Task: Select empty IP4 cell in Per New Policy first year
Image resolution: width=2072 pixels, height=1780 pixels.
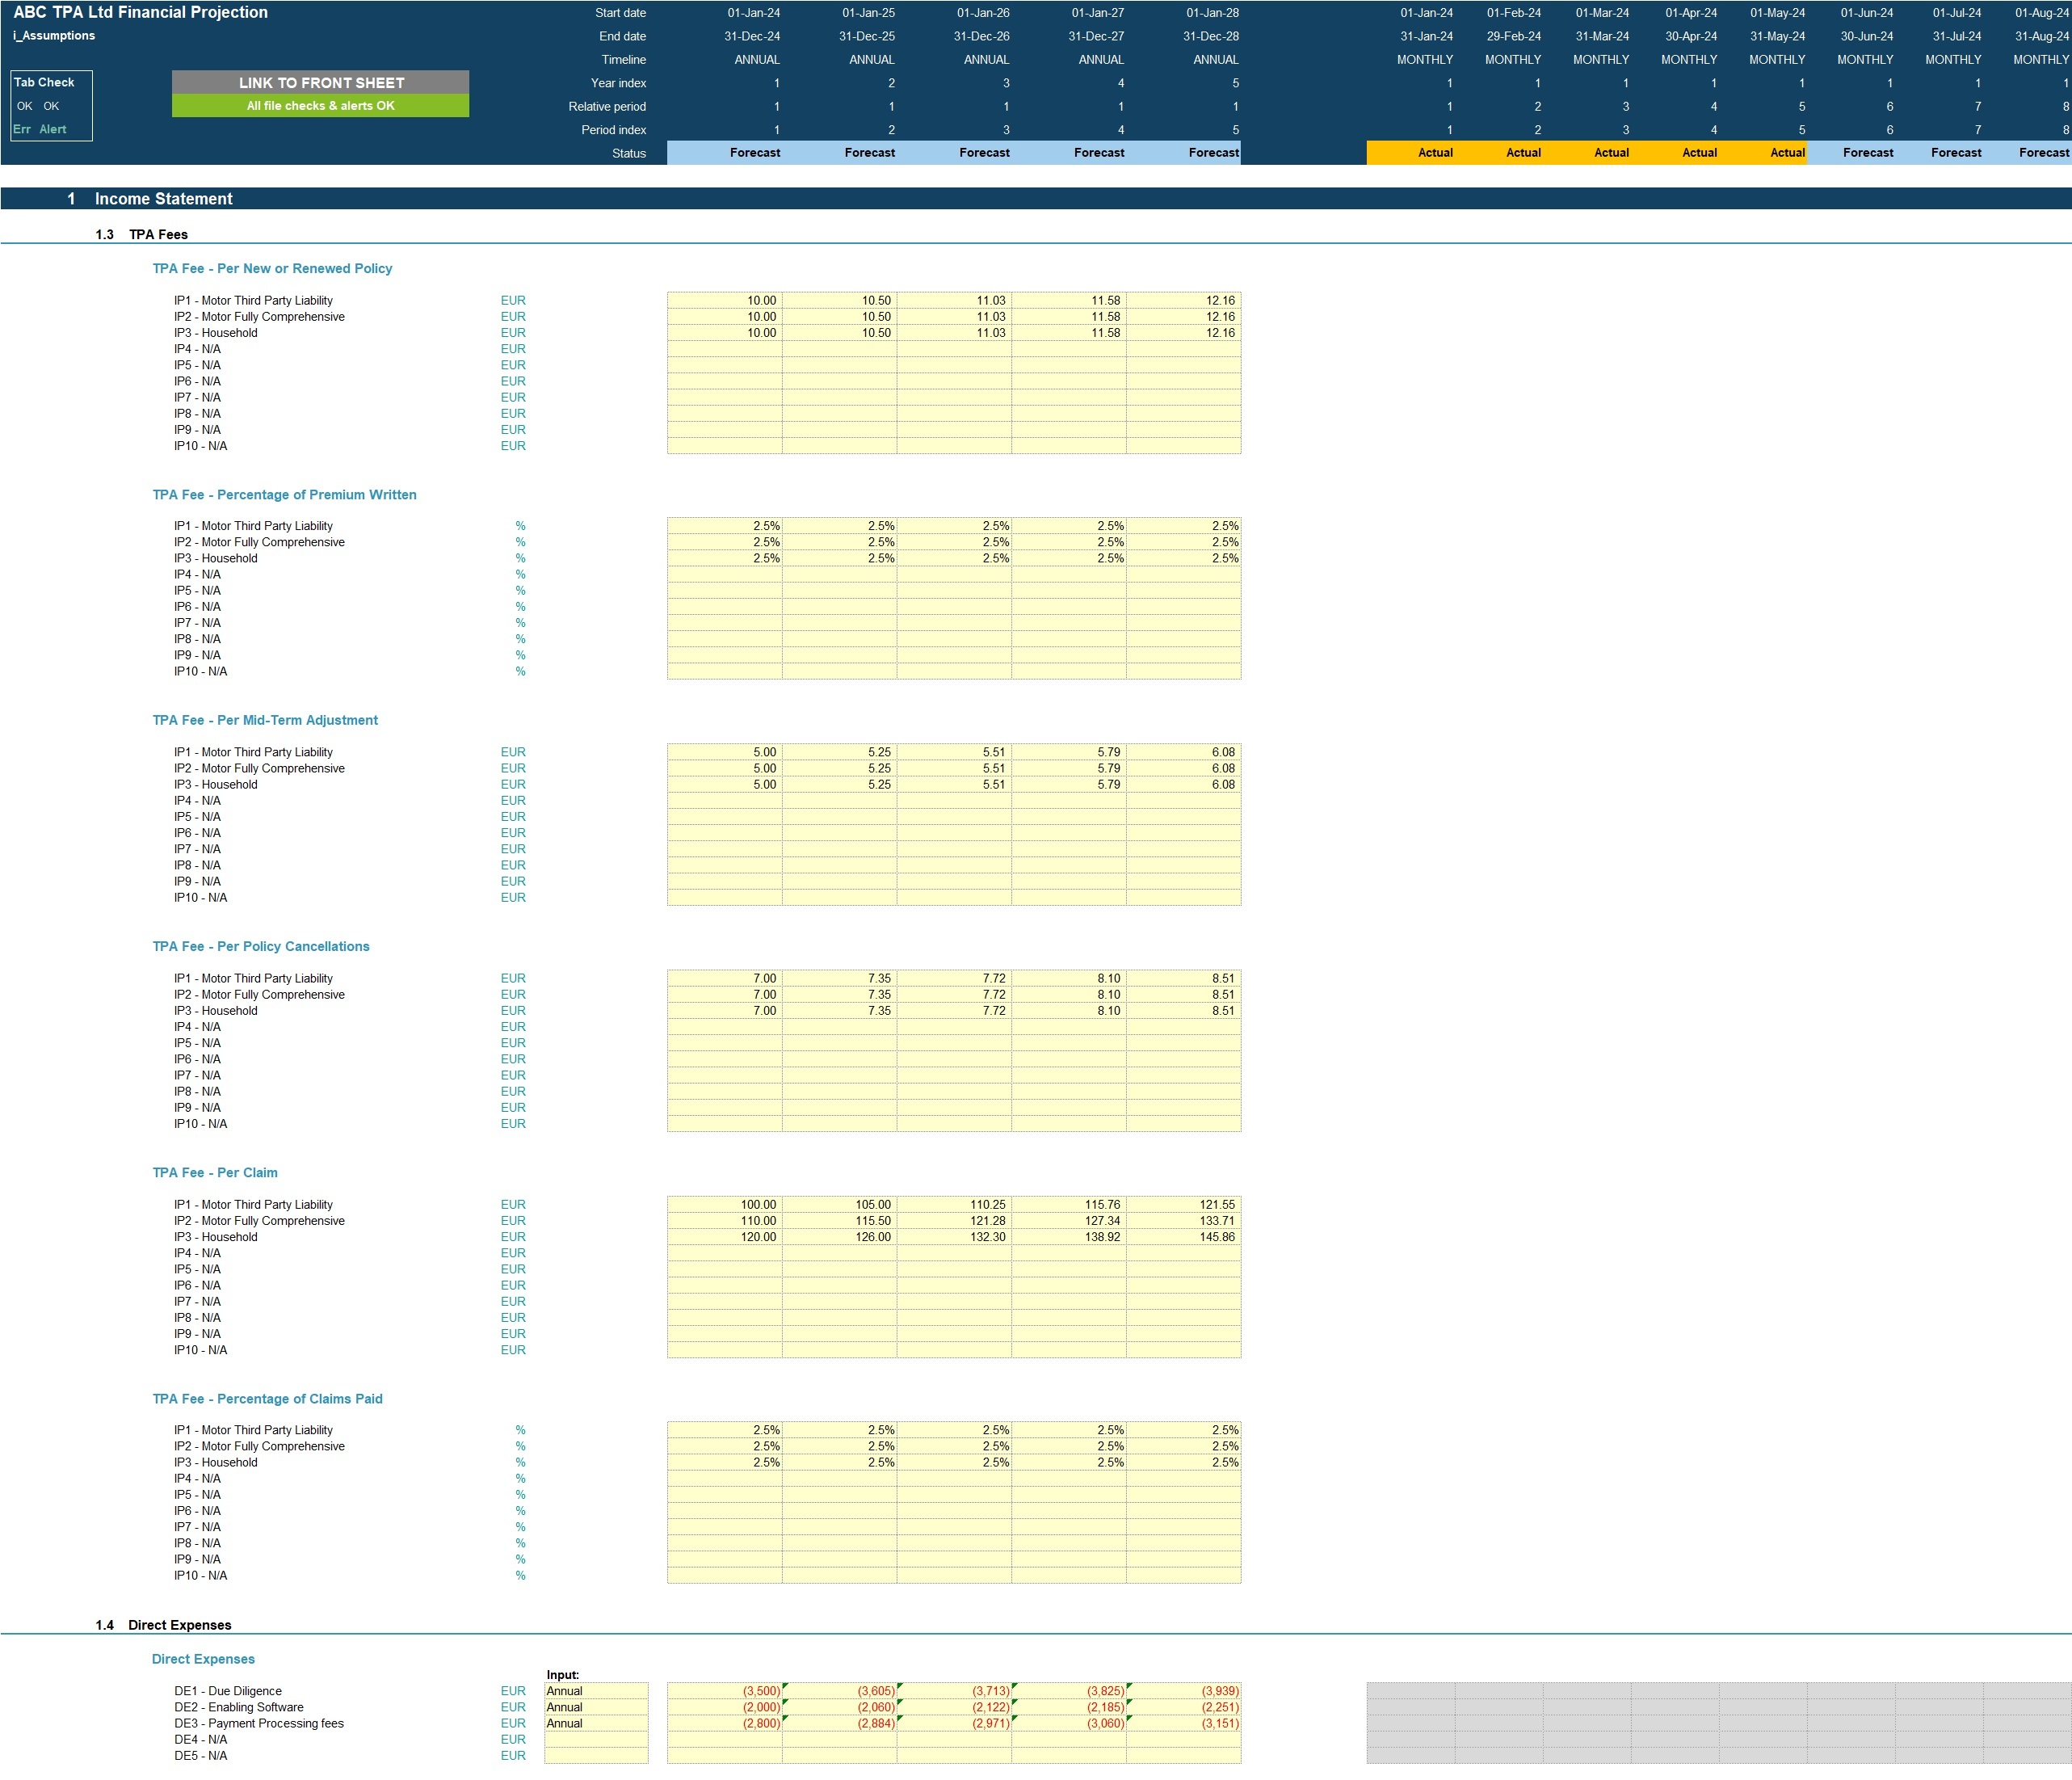Action: [x=725, y=349]
